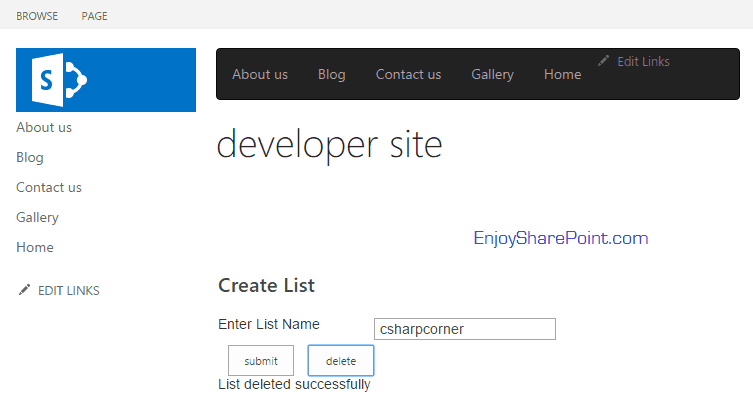Open the BROWSE ribbon tab
753x413 pixels.
click(37, 16)
